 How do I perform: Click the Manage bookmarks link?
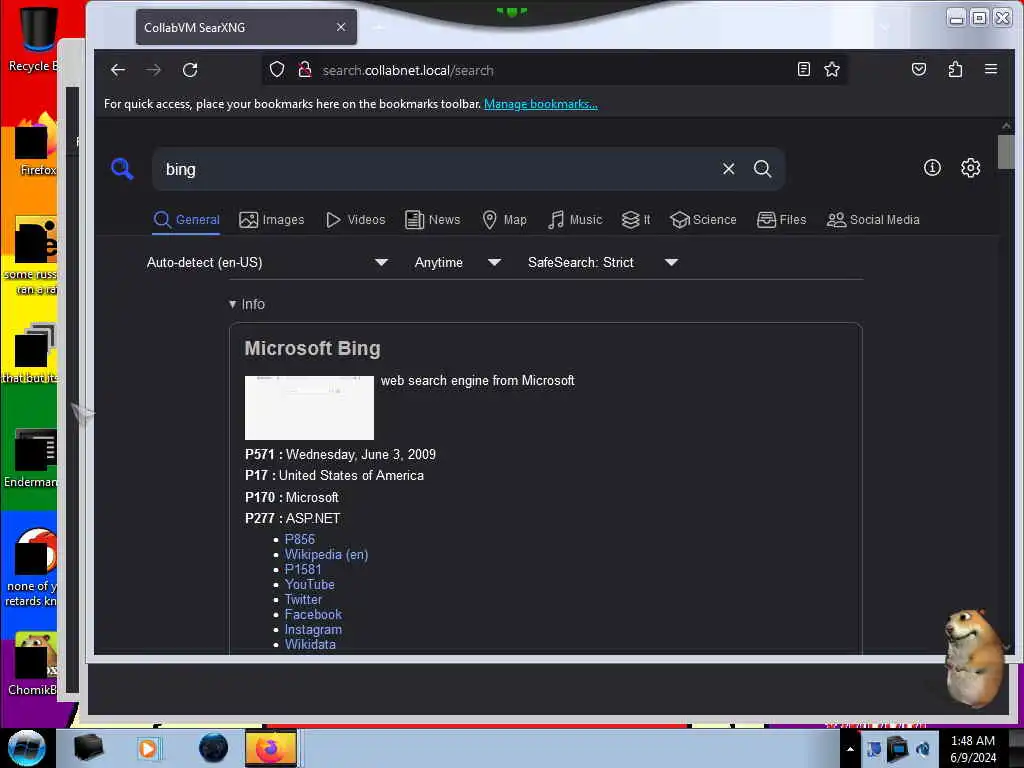[541, 104]
